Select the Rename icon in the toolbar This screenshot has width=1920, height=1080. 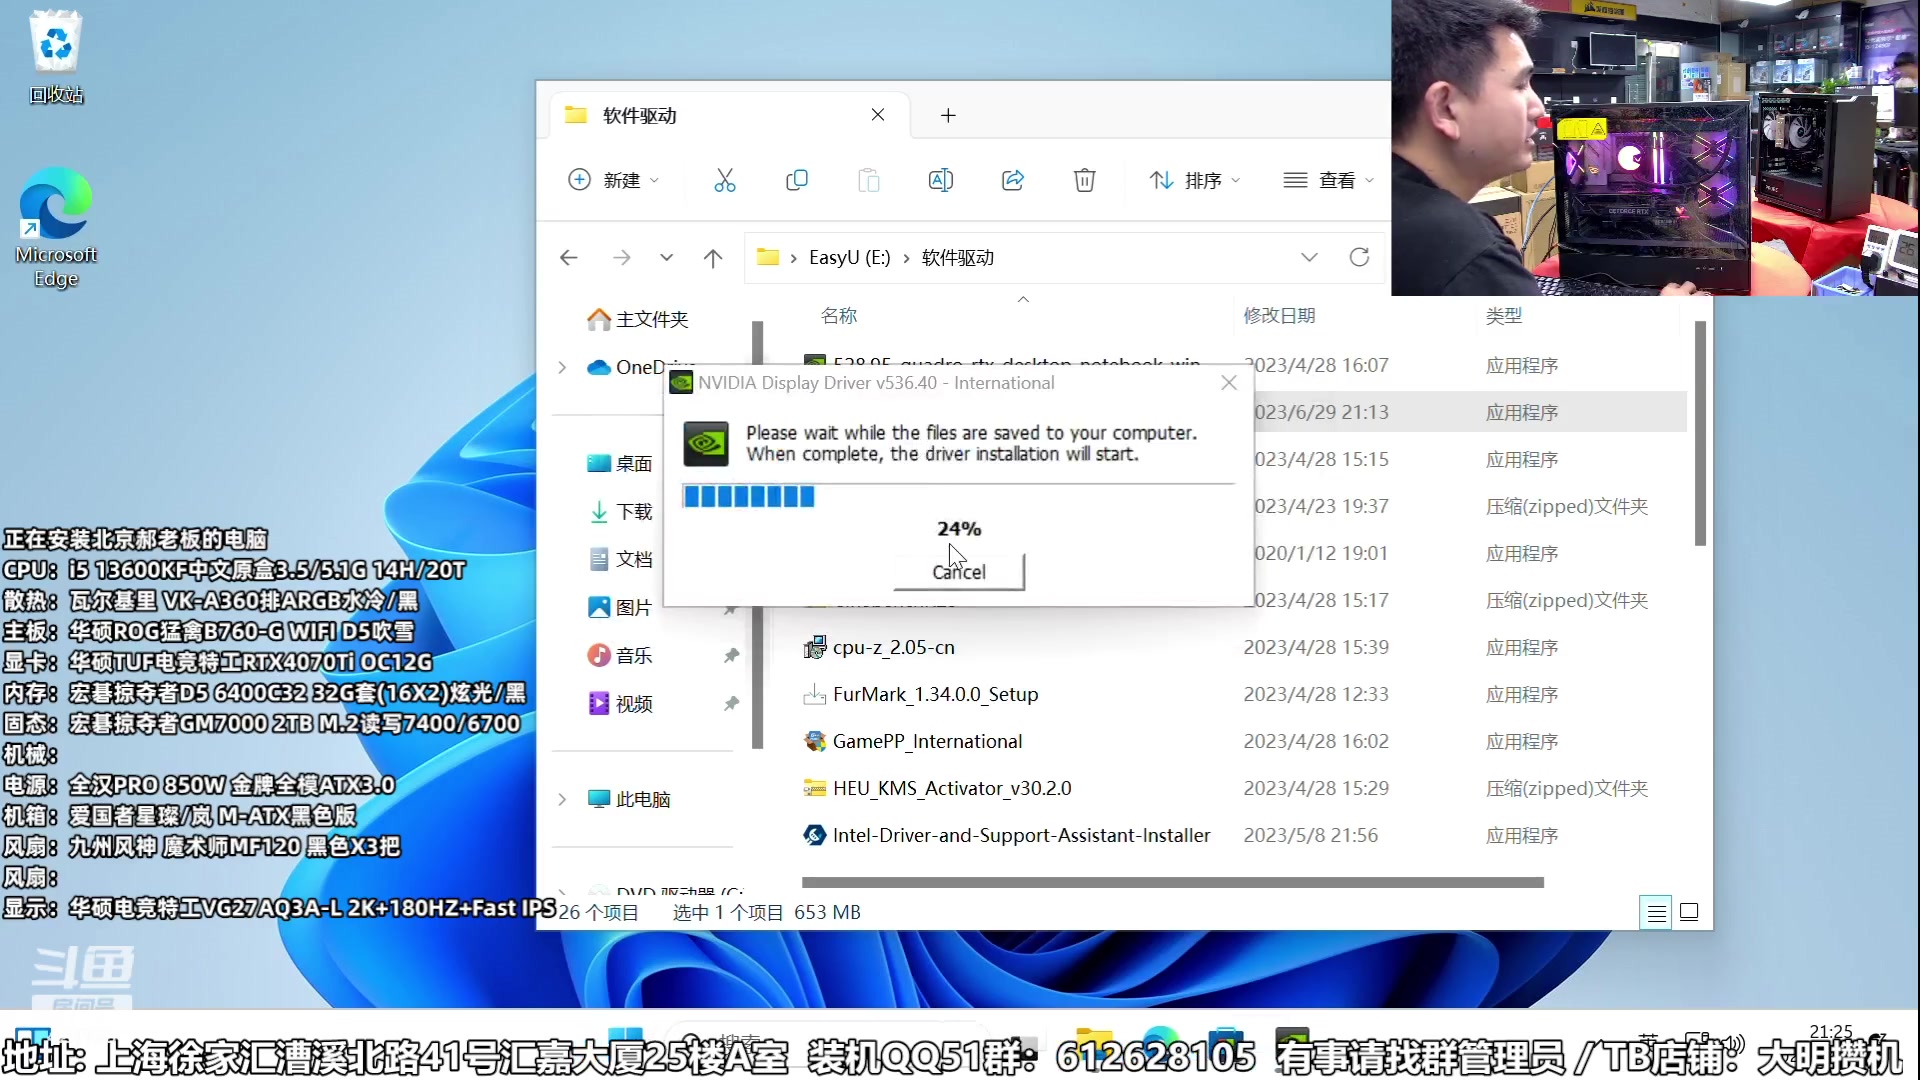pyautogui.click(x=941, y=180)
